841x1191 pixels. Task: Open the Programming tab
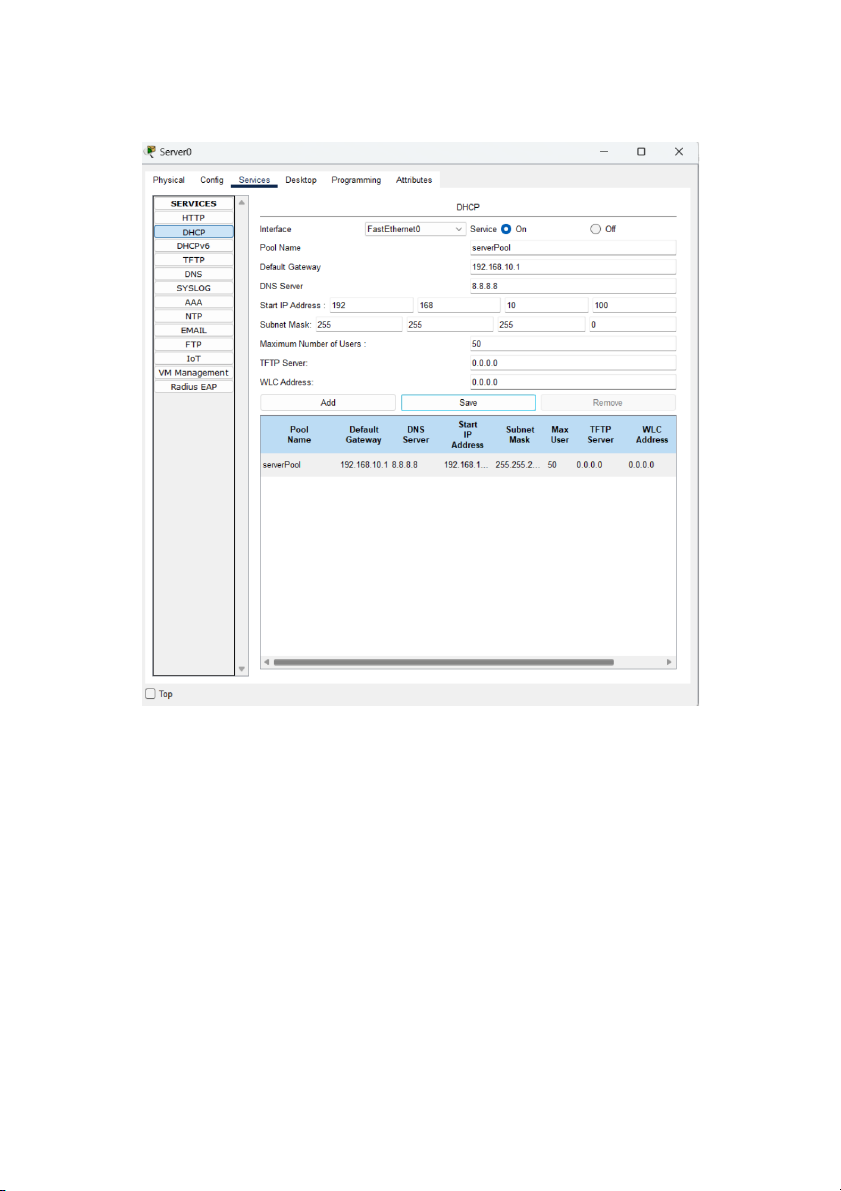pyautogui.click(x=356, y=180)
